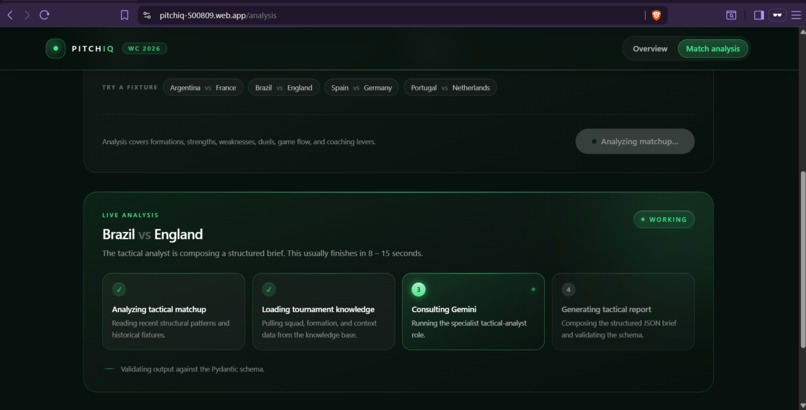
Task: Open site settings icon in address bar
Action: (x=147, y=15)
